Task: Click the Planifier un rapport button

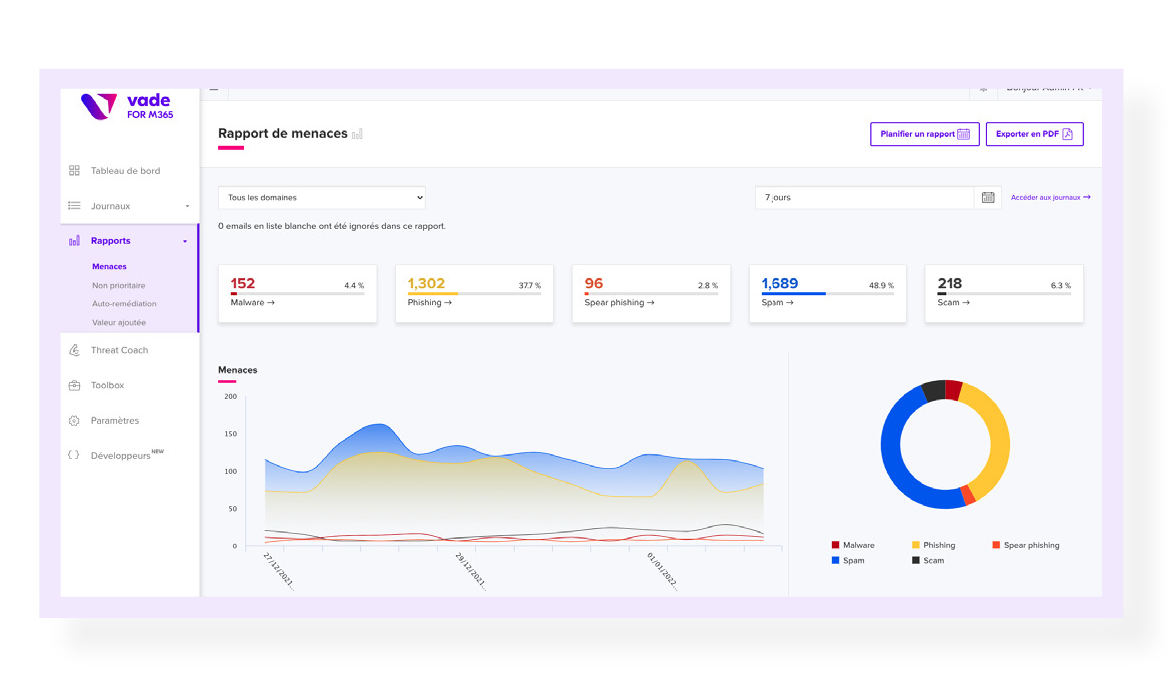Action: pyautogui.click(x=924, y=134)
